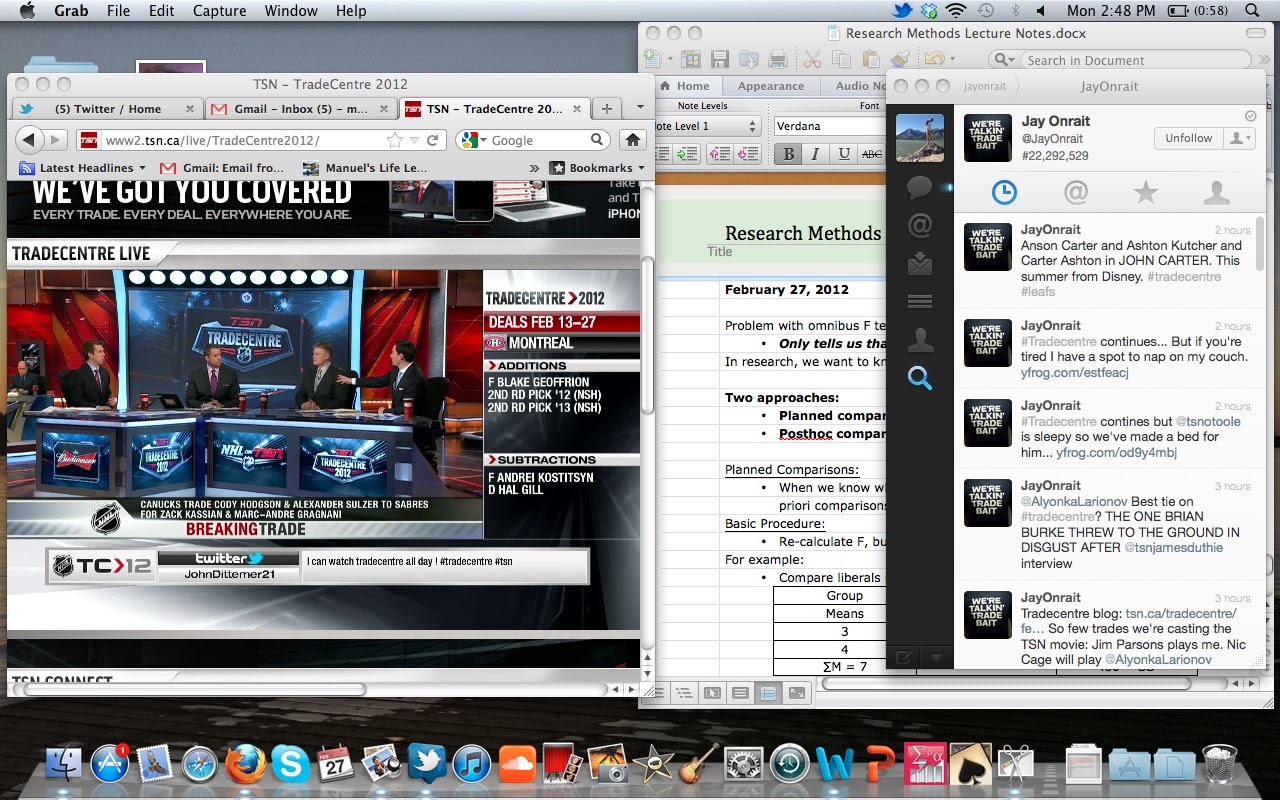Bookmark page with star in Firefox URL bar
Image resolution: width=1280 pixels, height=800 pixels.
pyautogui.click(x=395, y=140)
